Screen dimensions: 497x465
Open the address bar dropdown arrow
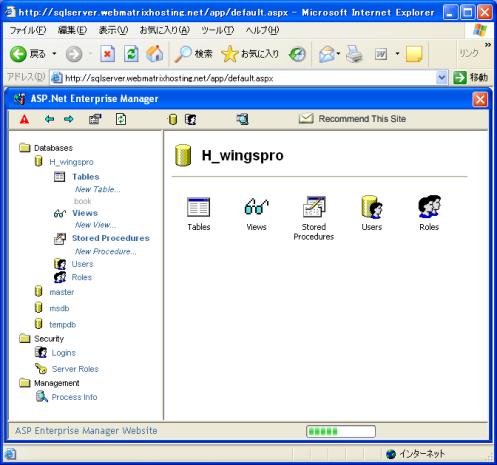(441, 78)
